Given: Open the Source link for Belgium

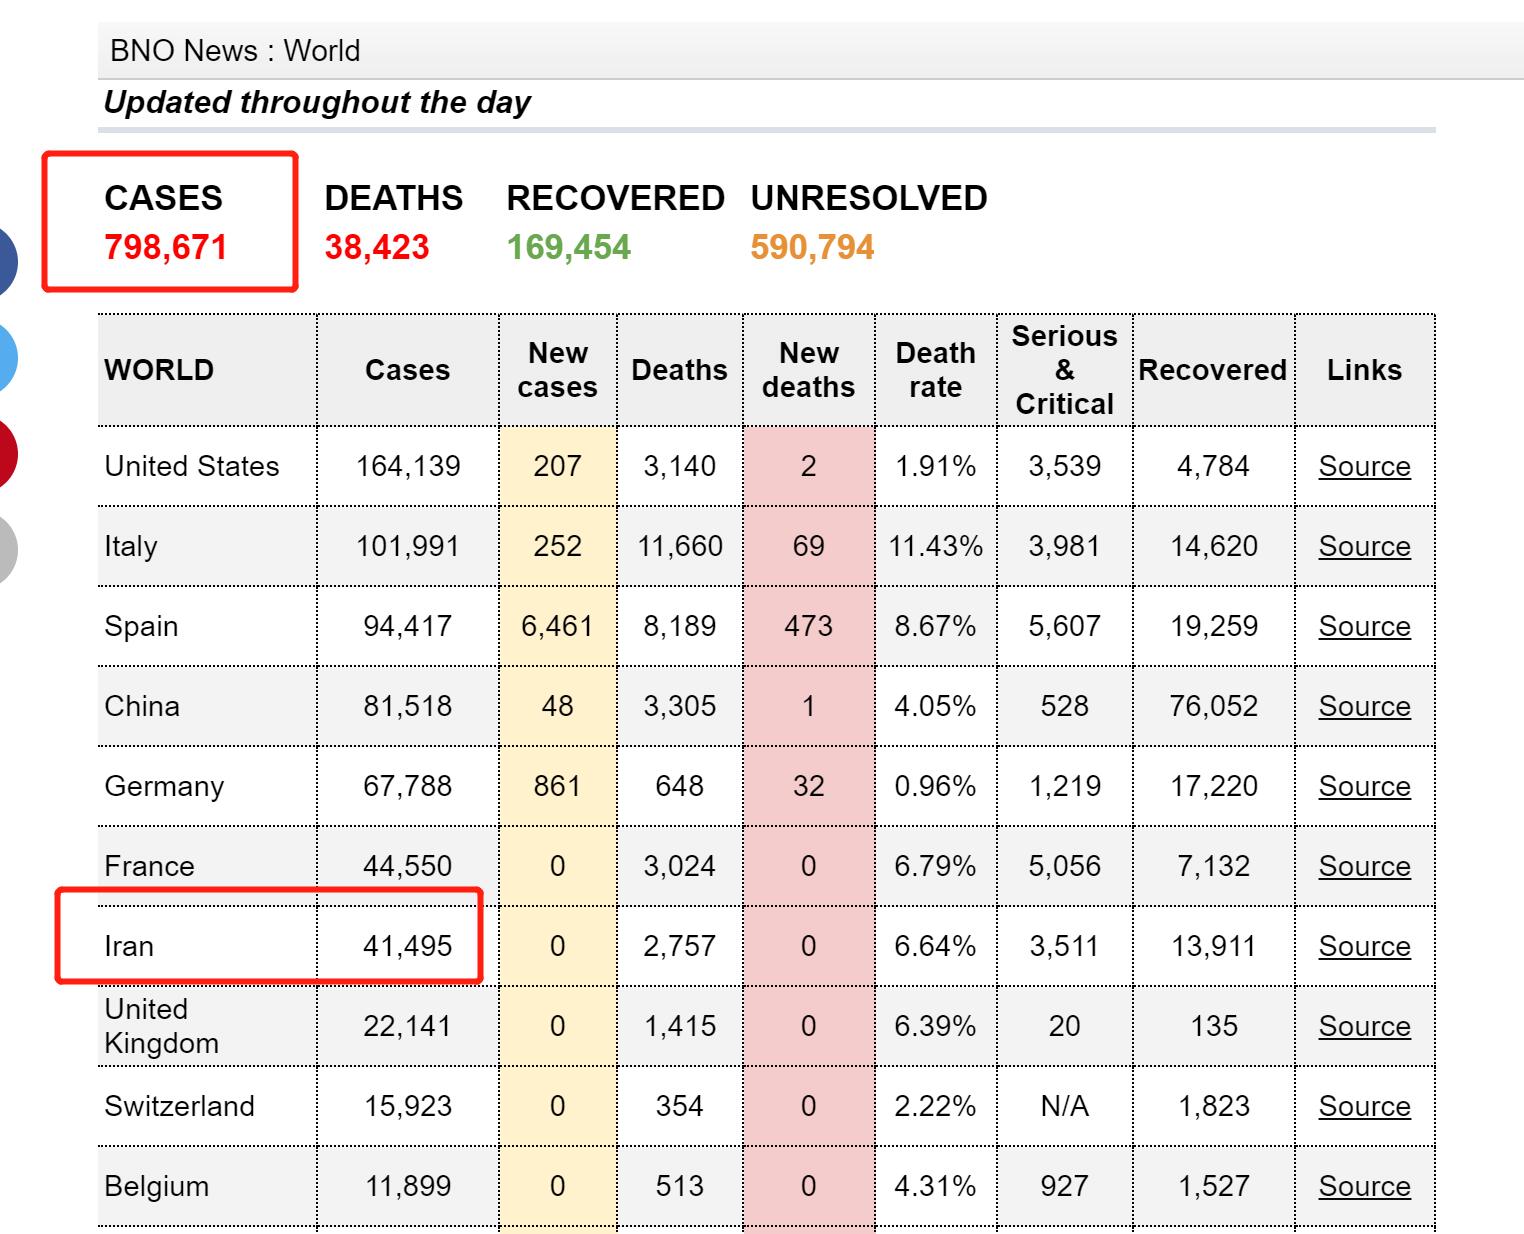Looking at the screenshot, I should click(x=1364, y=1186).
